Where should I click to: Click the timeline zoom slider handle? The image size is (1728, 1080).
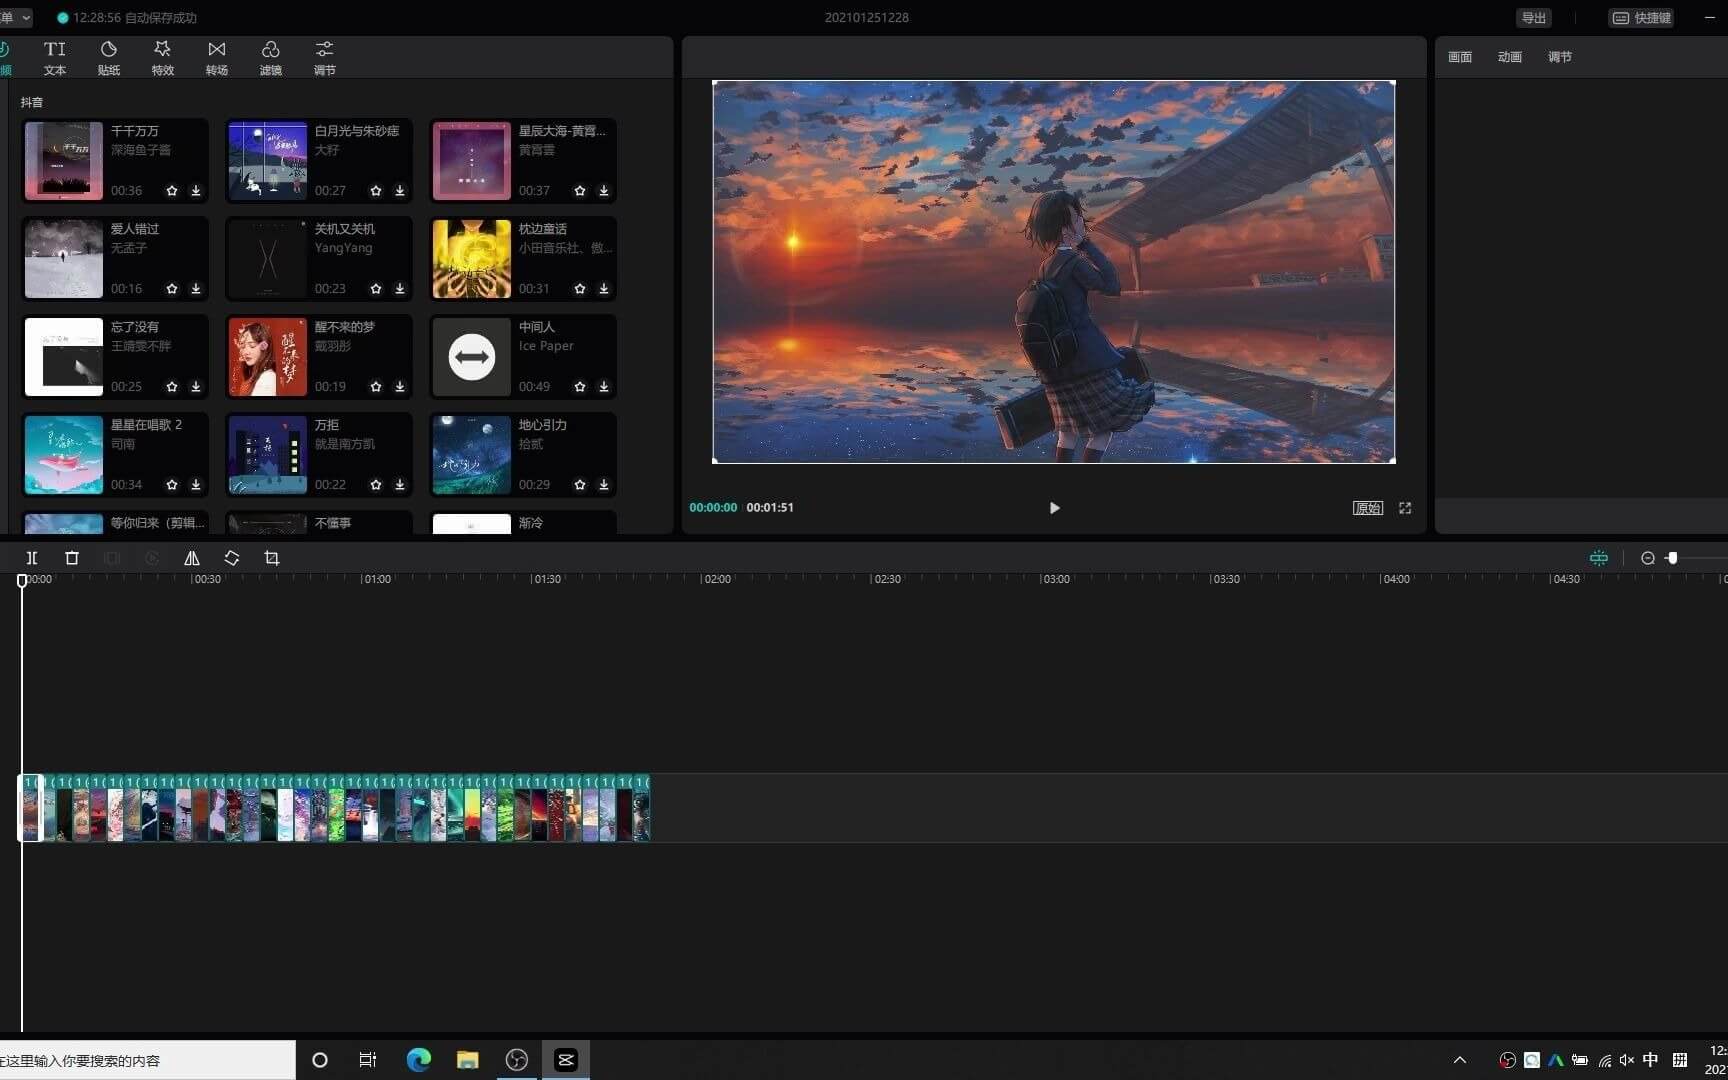1672,558
